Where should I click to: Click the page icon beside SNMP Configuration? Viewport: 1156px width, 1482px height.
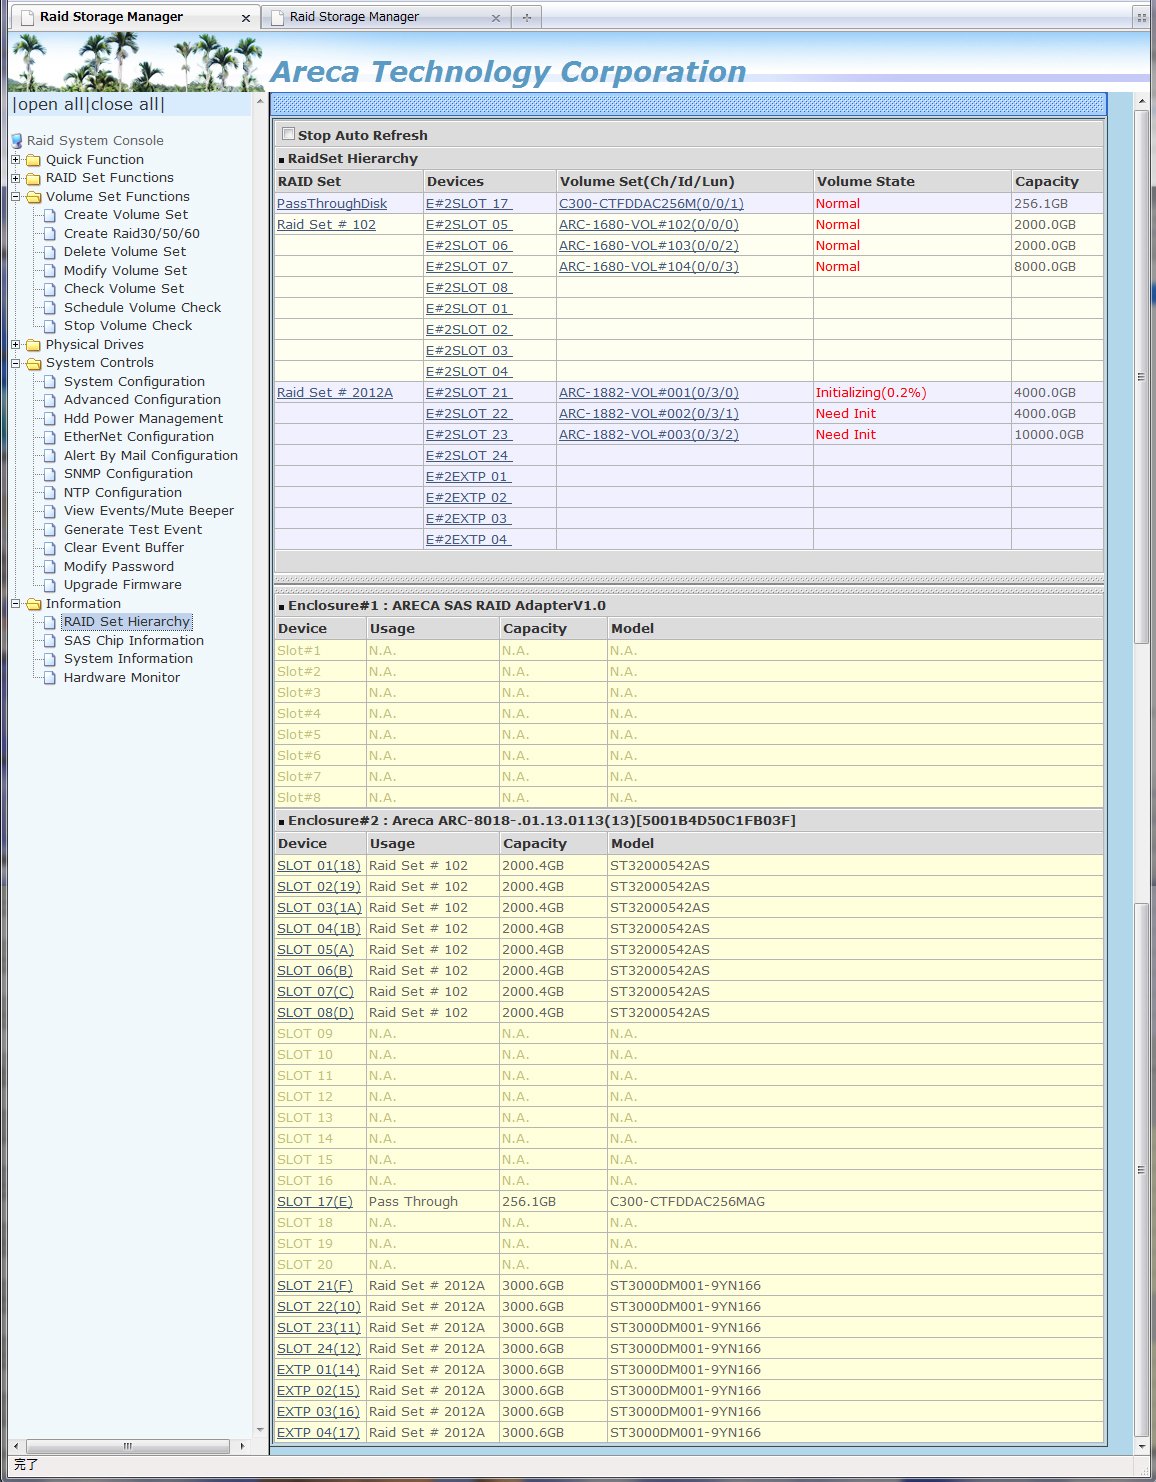[x=50, y=474]
